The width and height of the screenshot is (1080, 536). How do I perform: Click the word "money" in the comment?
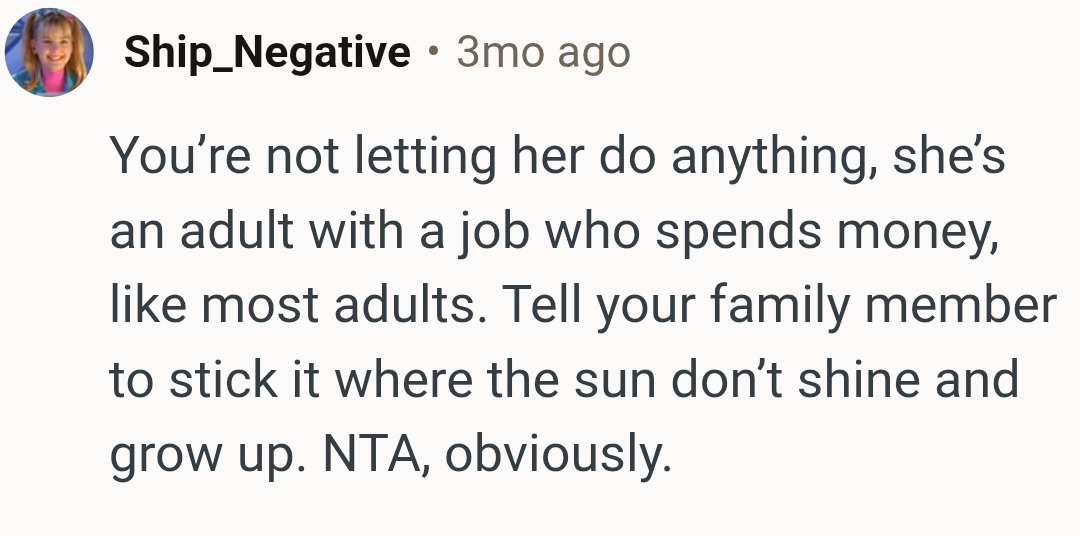918,232
